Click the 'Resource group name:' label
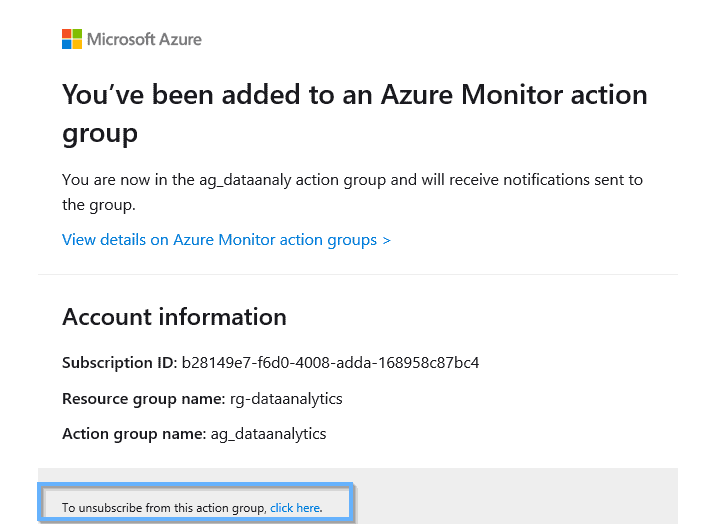Screen dimensions: 720x524 [x=143, y=399]
